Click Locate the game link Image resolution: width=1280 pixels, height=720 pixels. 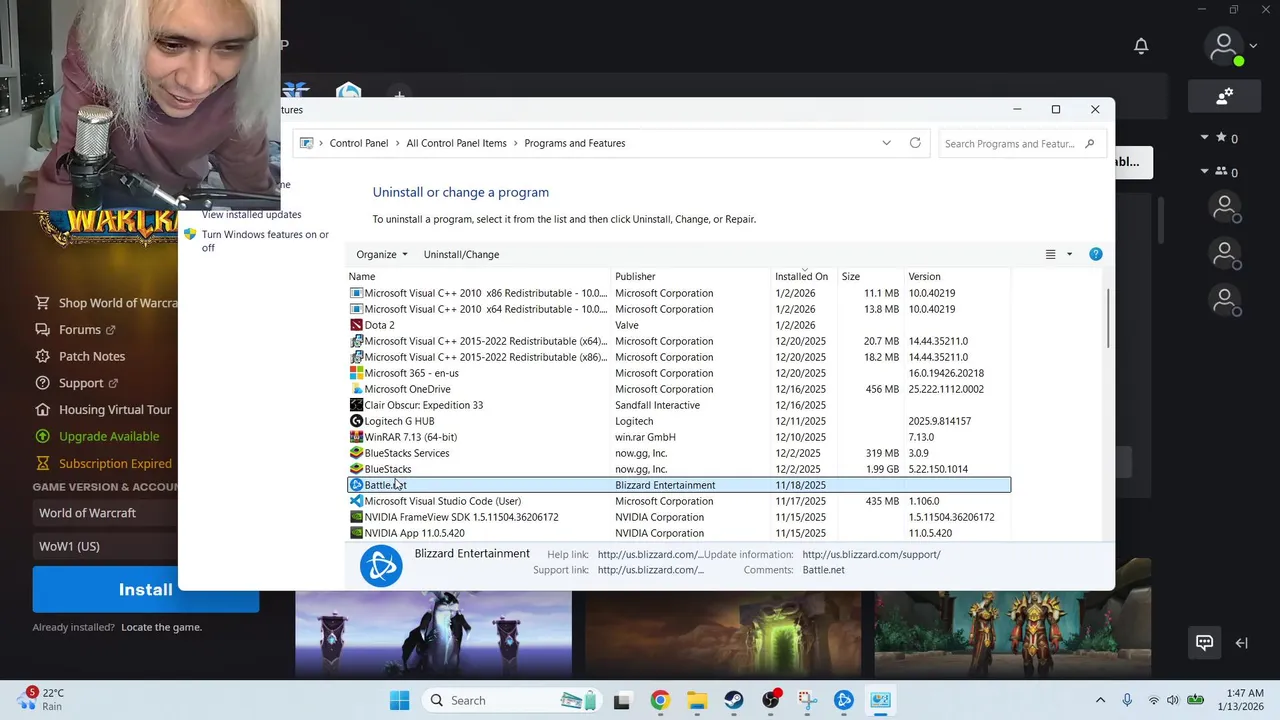pyautogui.click(x=161, y=627)
